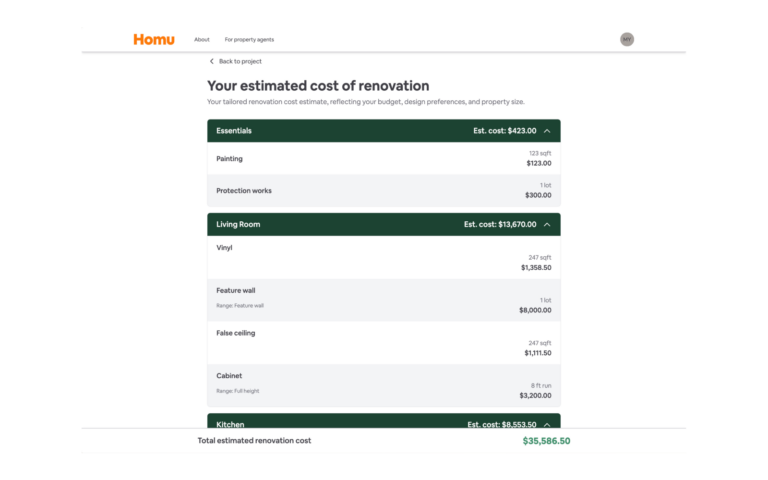The image size is (768, 480).
Task: Click Est. cost: $13,670.00 label
Action: pyautogui.click(x=500, y=224)
